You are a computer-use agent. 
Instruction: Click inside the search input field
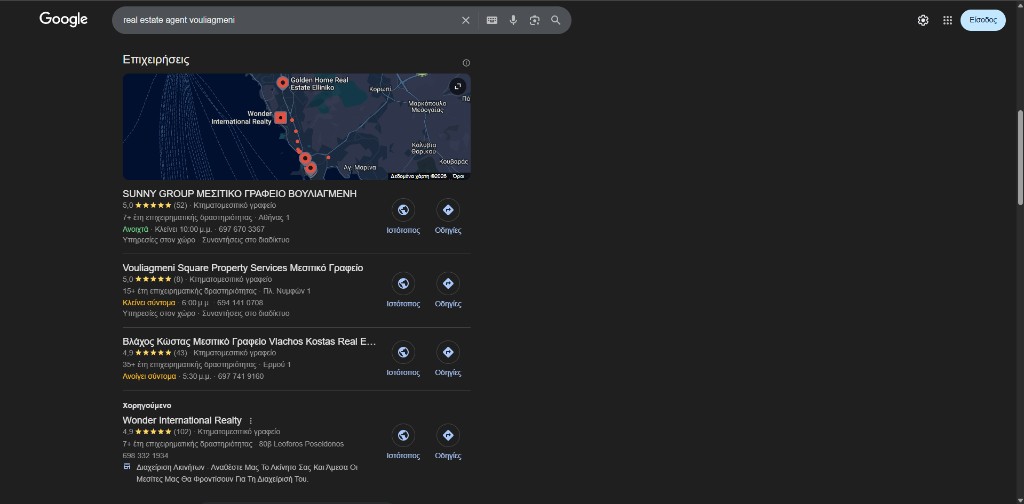pos(287,20)
